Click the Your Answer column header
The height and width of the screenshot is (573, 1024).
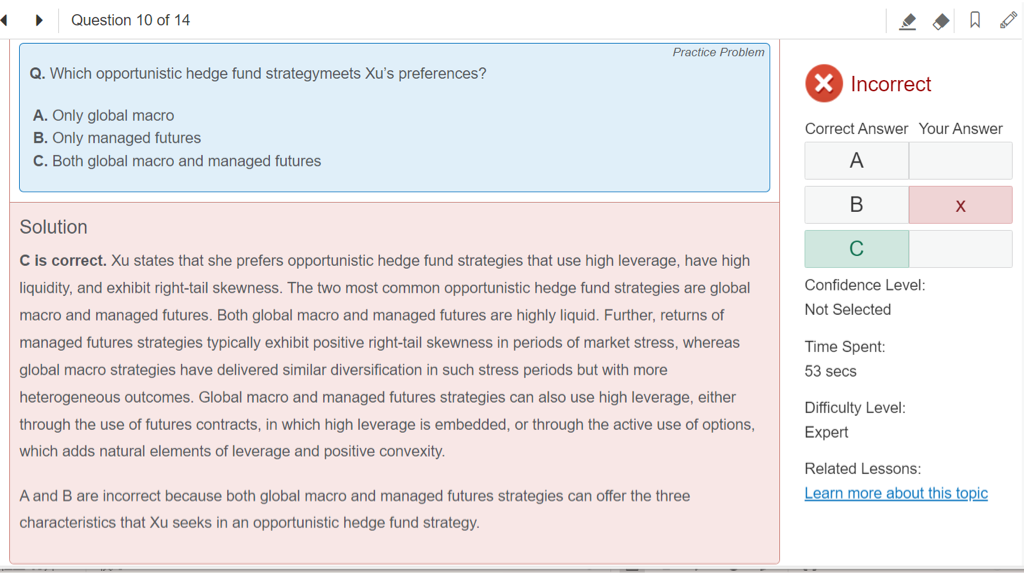point(960,129)
